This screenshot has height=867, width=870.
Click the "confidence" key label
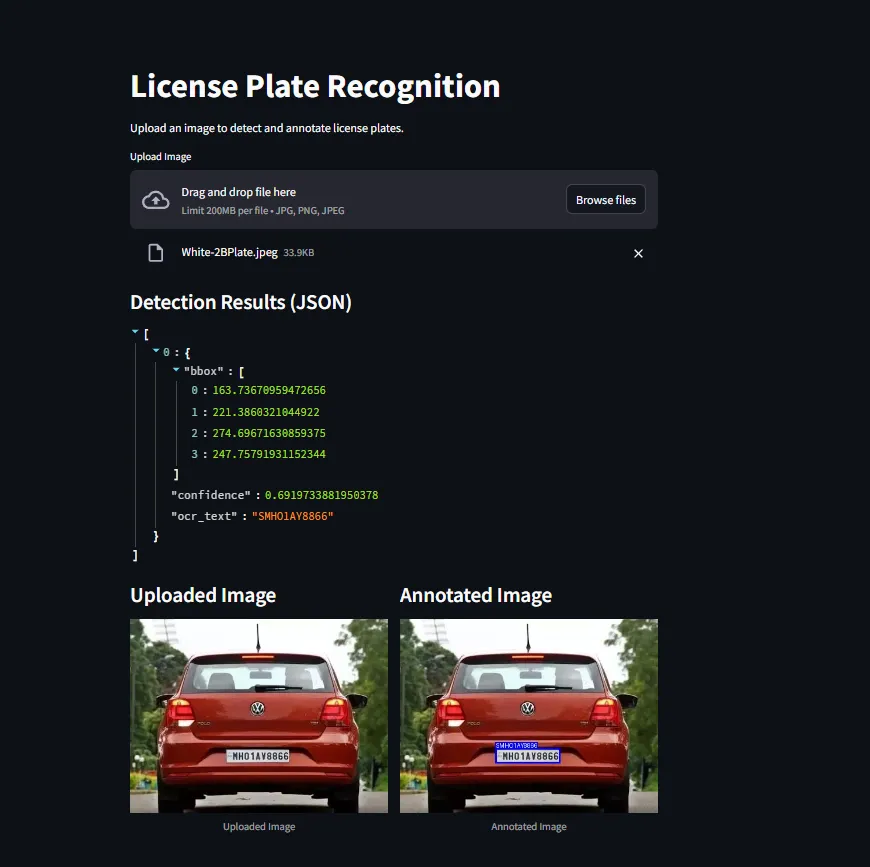pyautogui.click(x=211, y=495)
